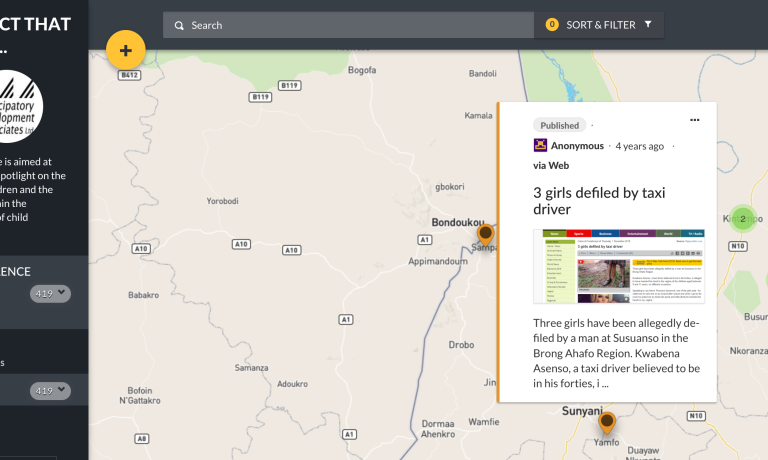Click the green cluster marker labeled 2
Image resolution: width=768 pixels, height=460 pixels.
pos(742,219)
